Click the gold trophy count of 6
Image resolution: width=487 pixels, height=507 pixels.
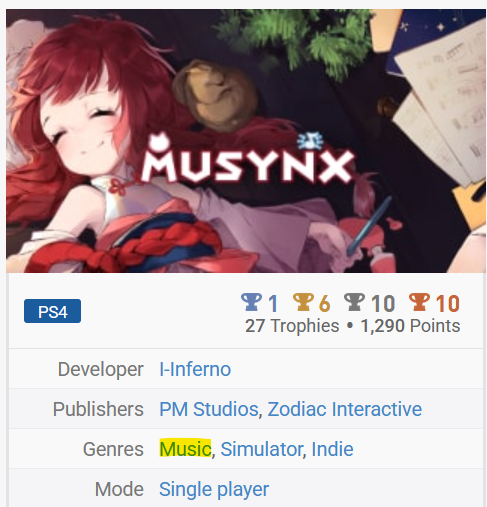coord(324,303)
